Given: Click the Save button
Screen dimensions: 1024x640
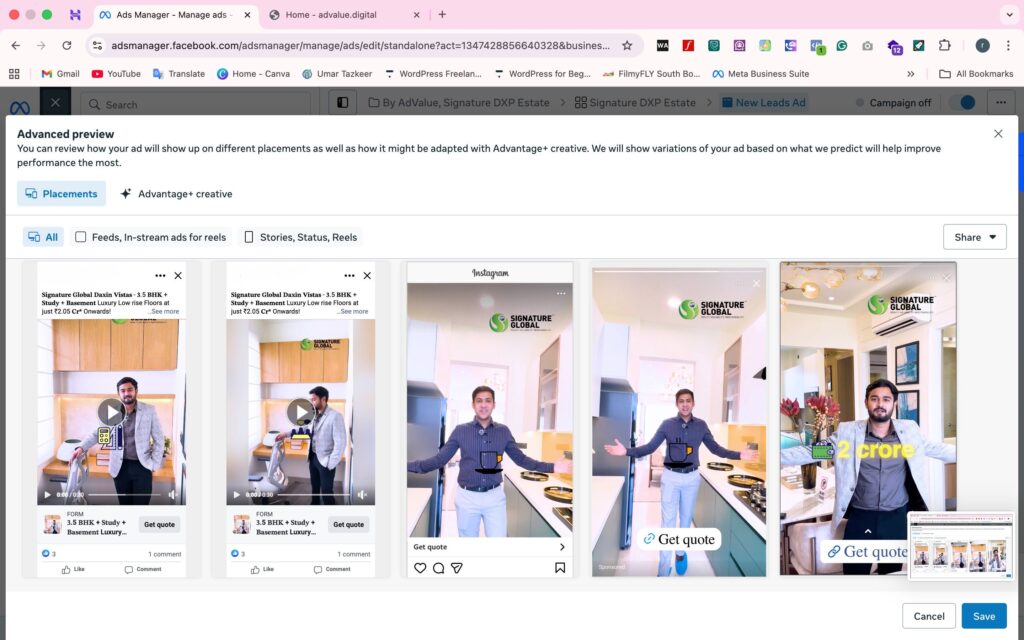Looking at the screenshot, I should [x=983, y=616].
